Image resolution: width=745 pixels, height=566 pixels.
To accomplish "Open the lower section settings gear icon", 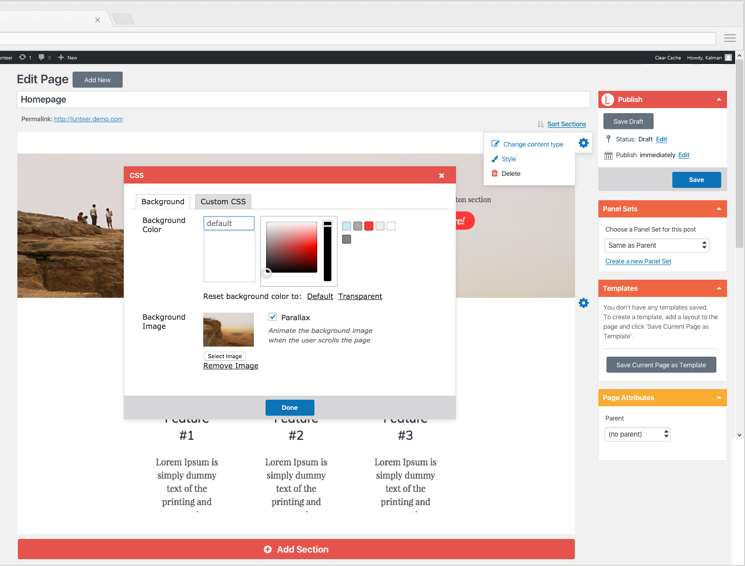I will [x=583, y=303].
